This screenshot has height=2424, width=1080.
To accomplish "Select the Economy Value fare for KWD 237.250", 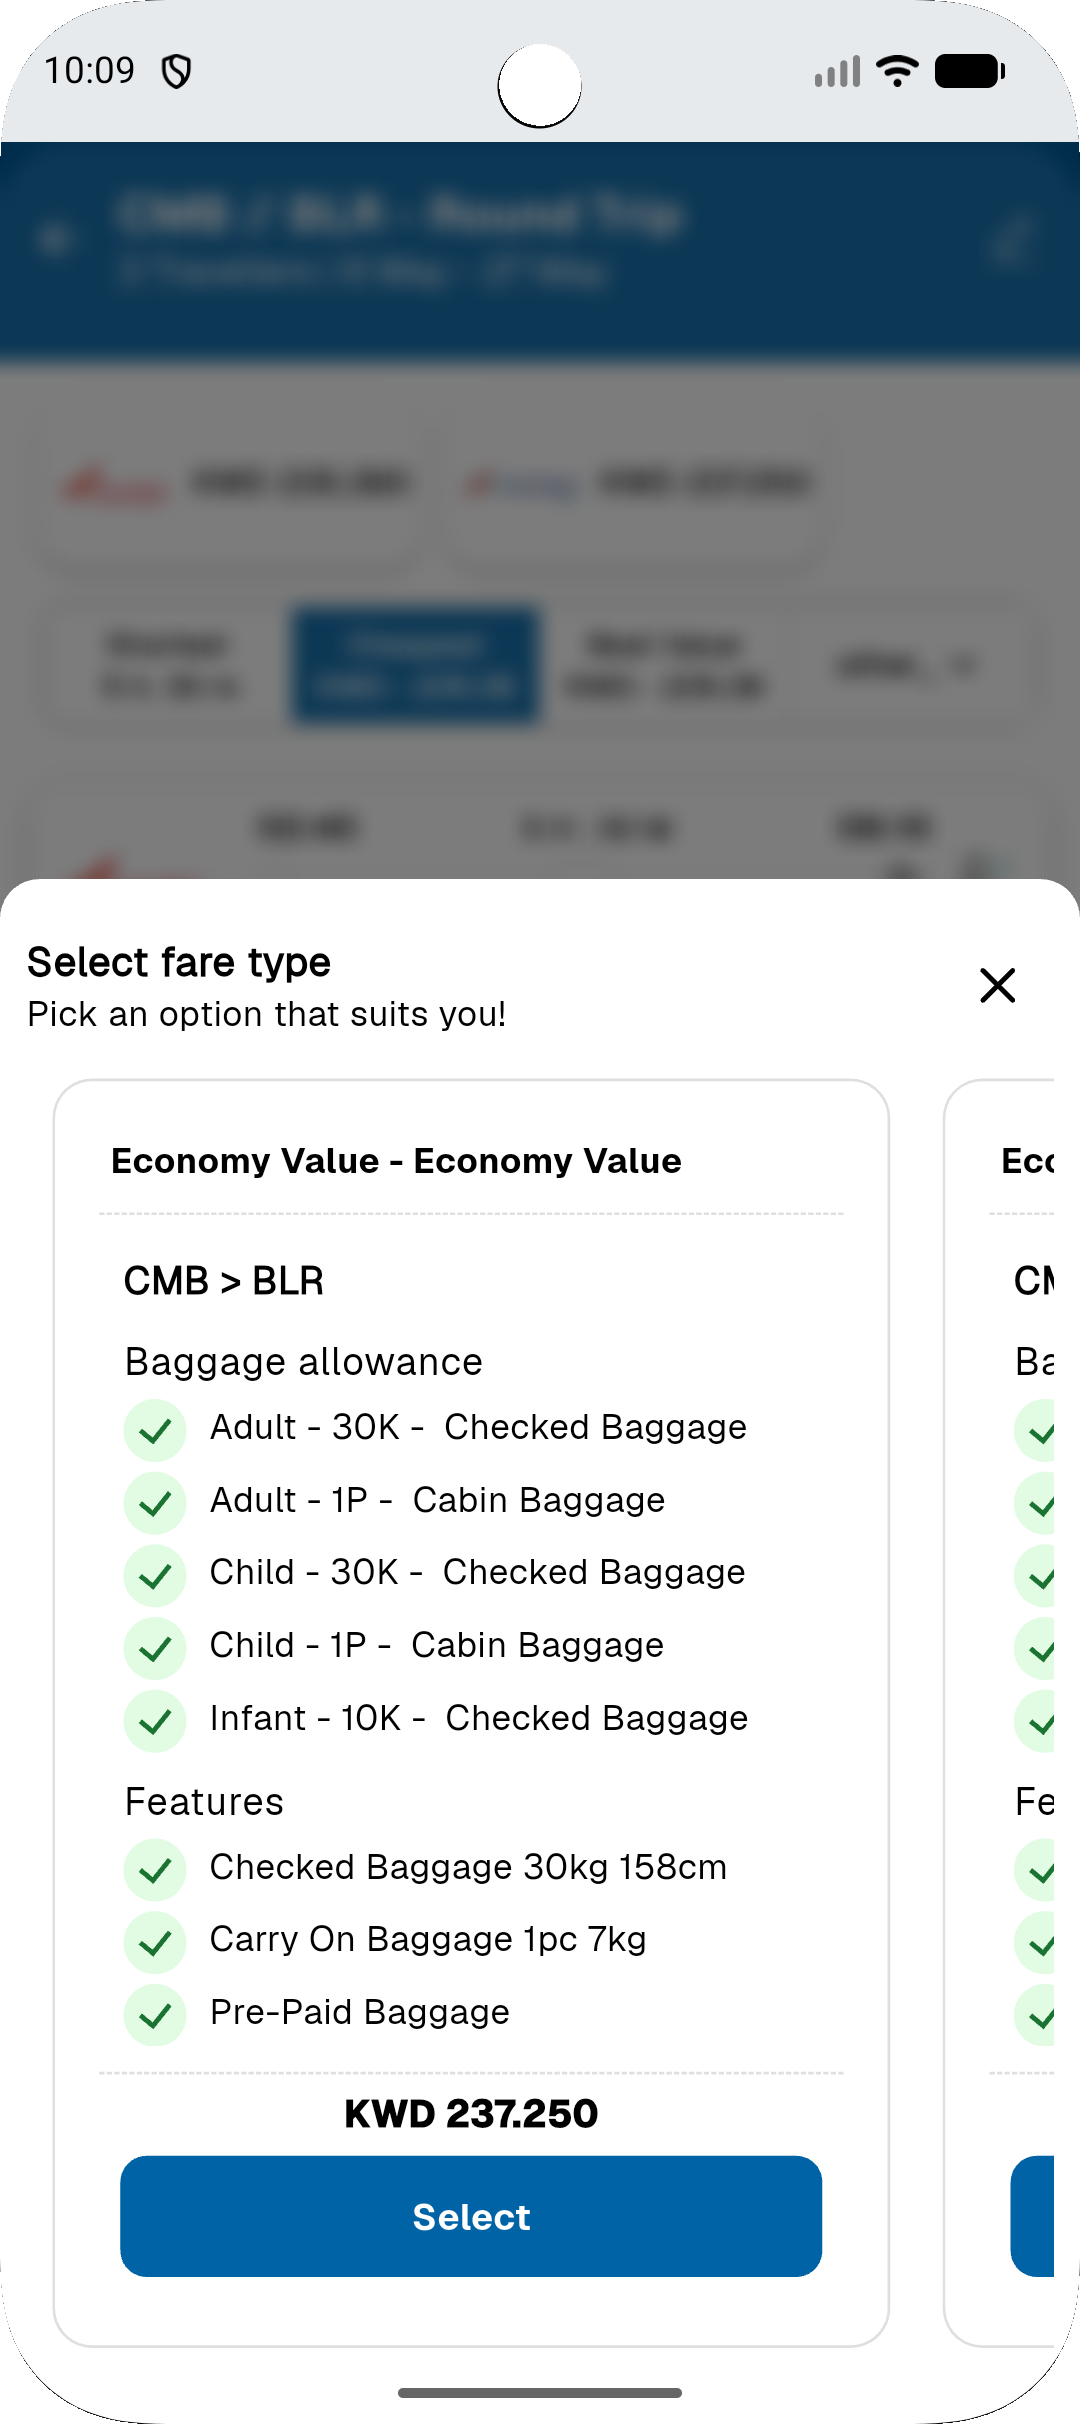I will [471, 2216].
